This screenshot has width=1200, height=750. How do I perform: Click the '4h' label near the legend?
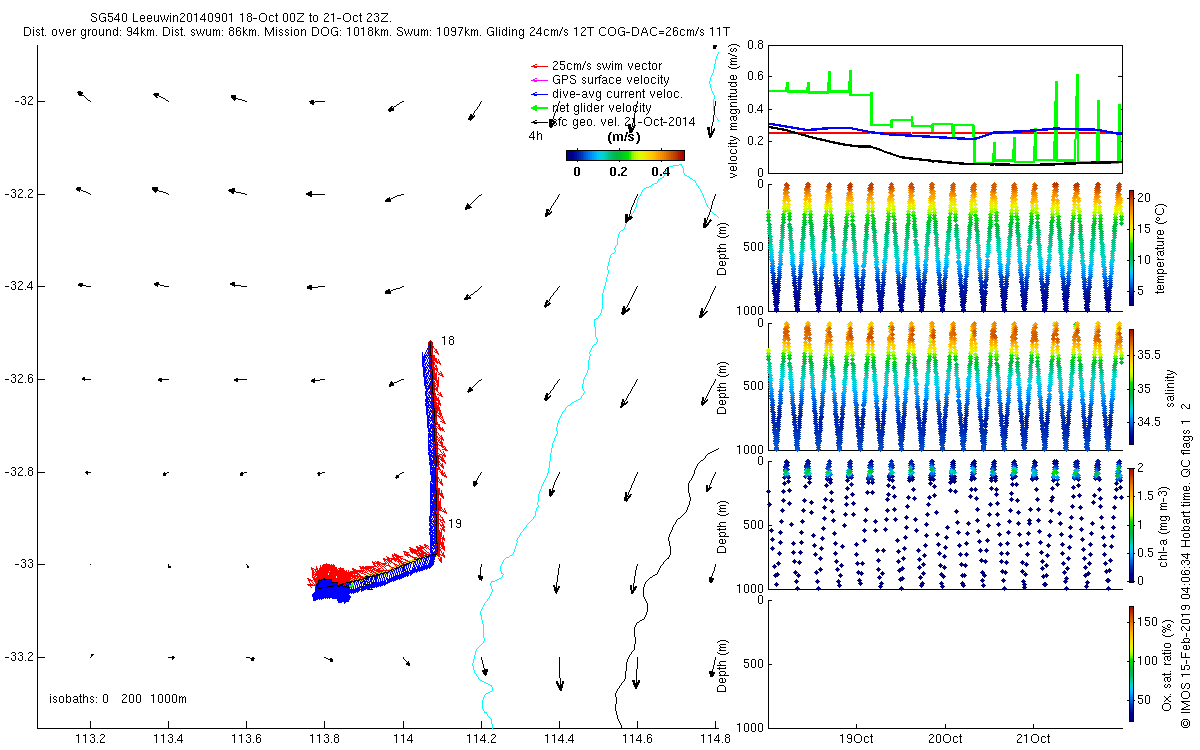pyautogui.click(x=536, y=135)
